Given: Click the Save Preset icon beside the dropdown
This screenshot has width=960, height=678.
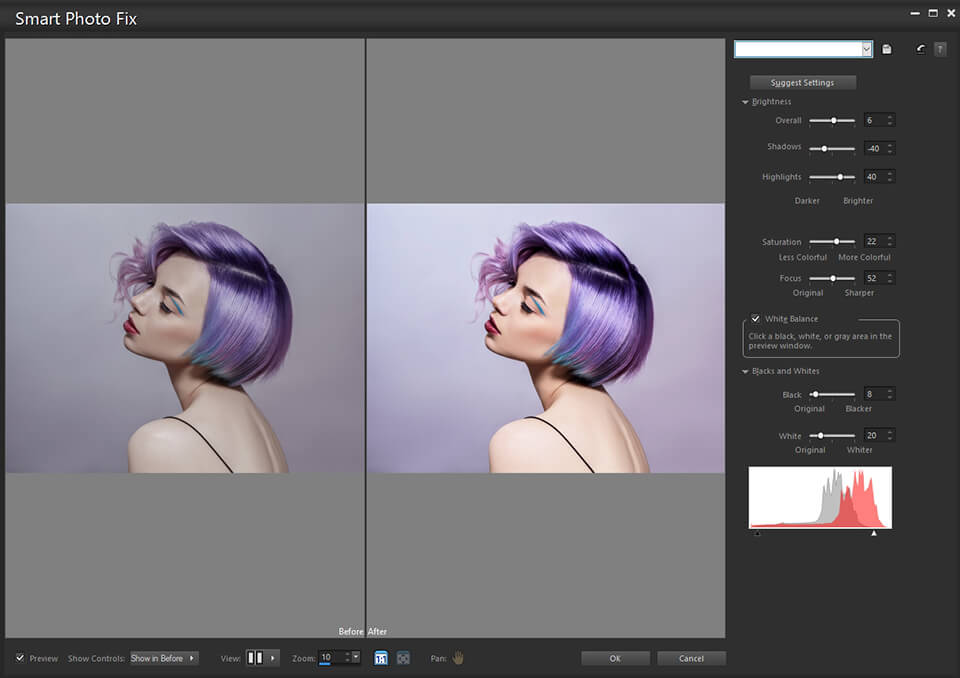Looking at the screenshot, I should 886,48.
